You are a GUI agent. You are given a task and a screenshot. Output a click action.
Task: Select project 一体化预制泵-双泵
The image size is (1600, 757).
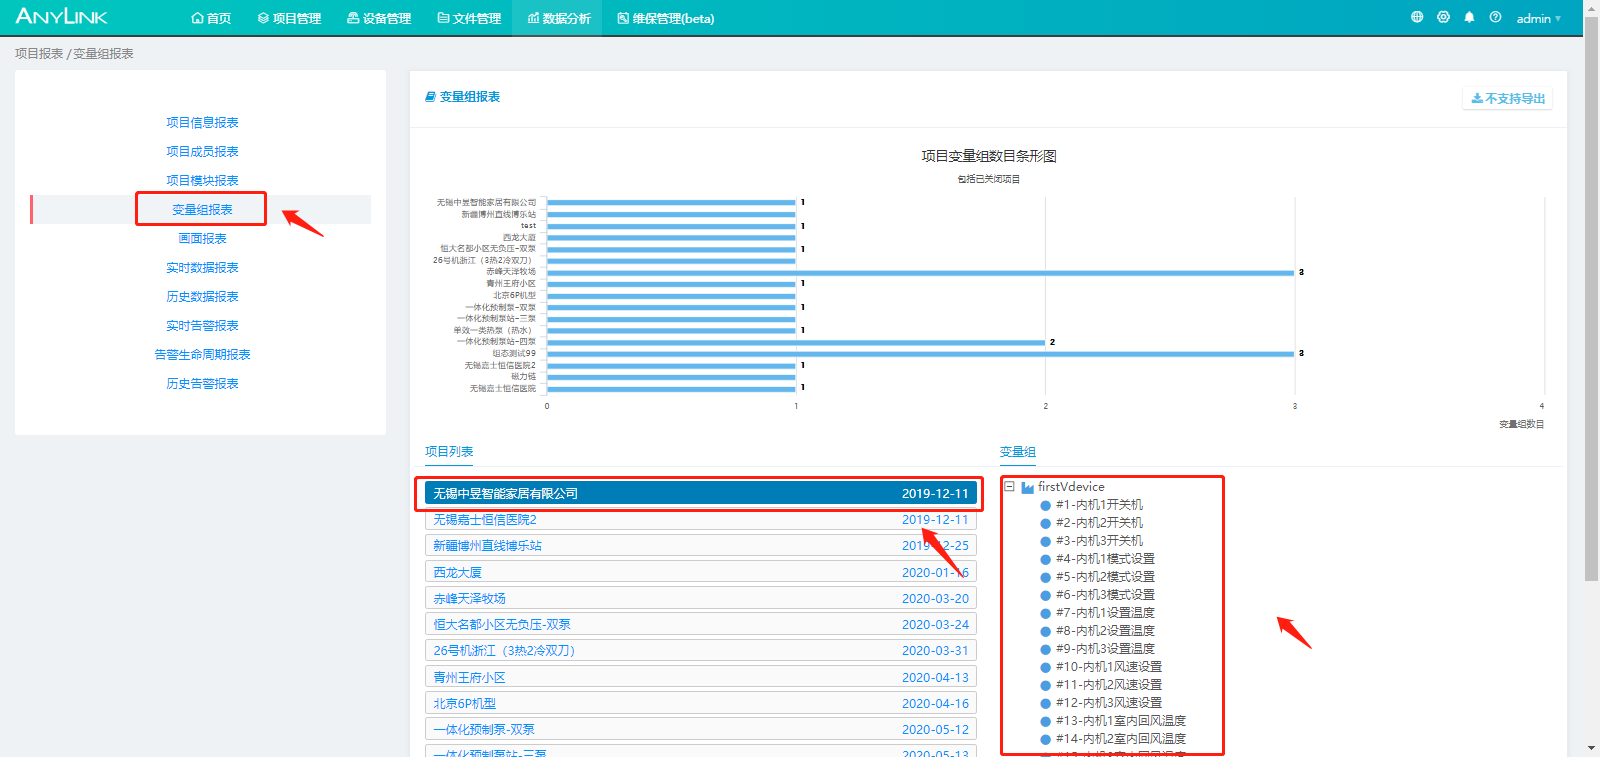[700, 729]
